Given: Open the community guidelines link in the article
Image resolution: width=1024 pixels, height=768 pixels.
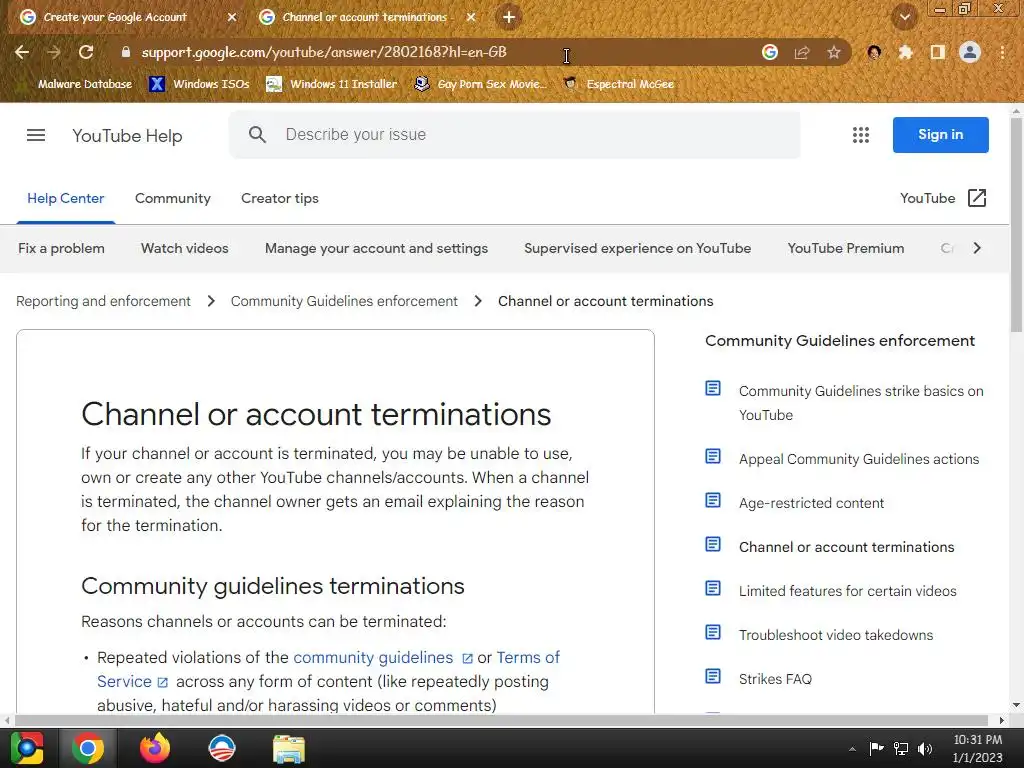Looking at the screenshot, I should 373,658.
